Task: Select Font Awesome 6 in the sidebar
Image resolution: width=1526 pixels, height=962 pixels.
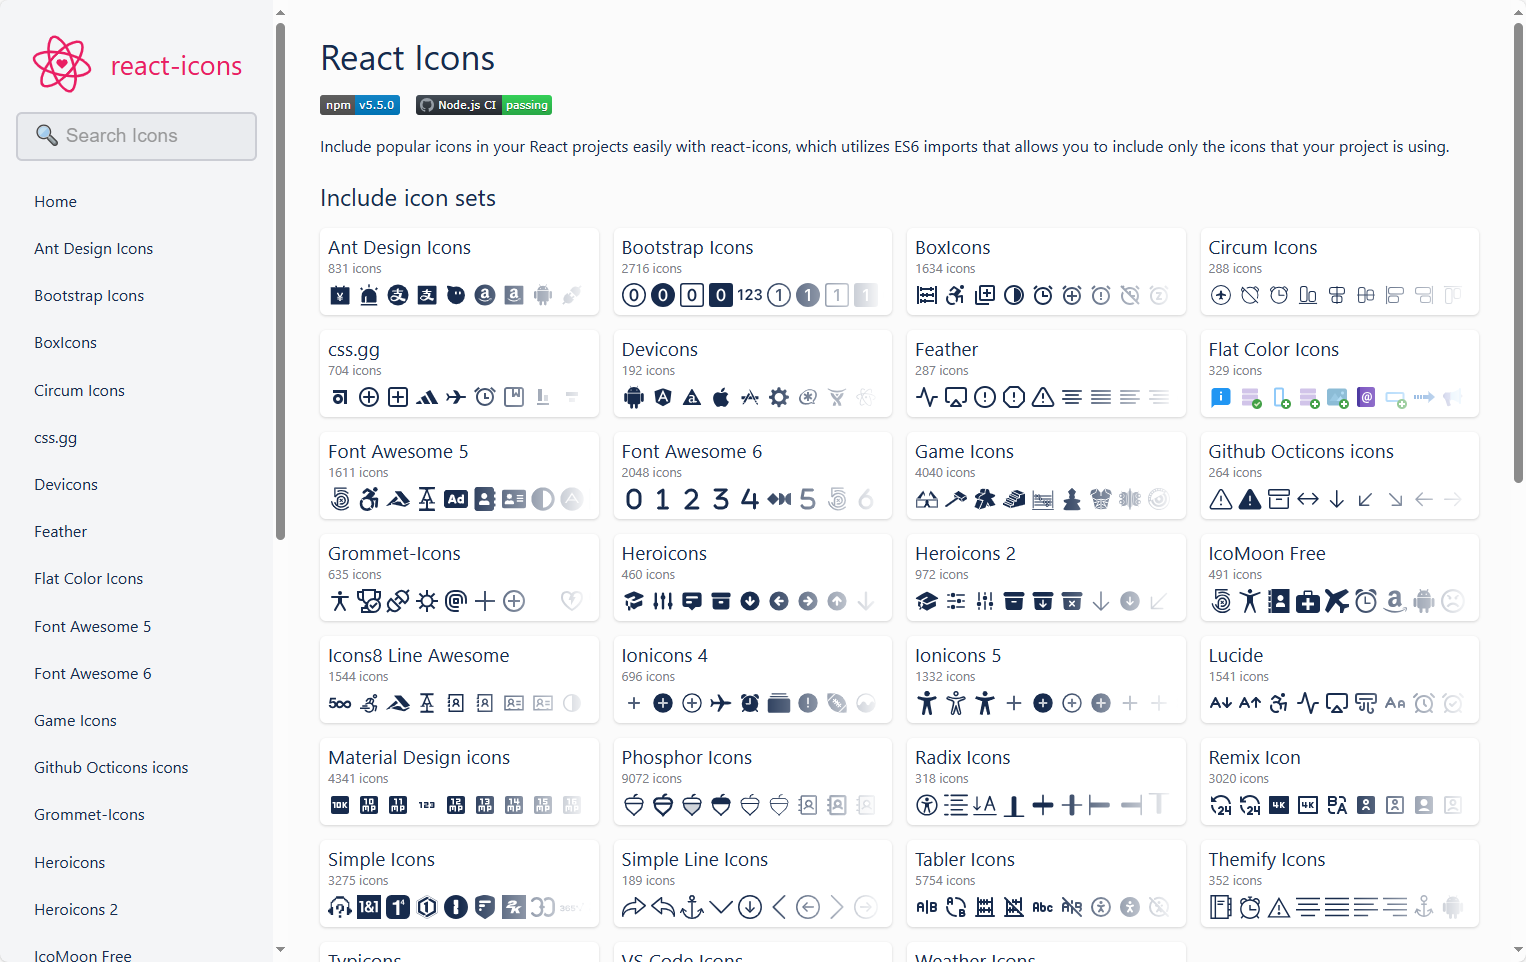Action: (x=92, y=673)
